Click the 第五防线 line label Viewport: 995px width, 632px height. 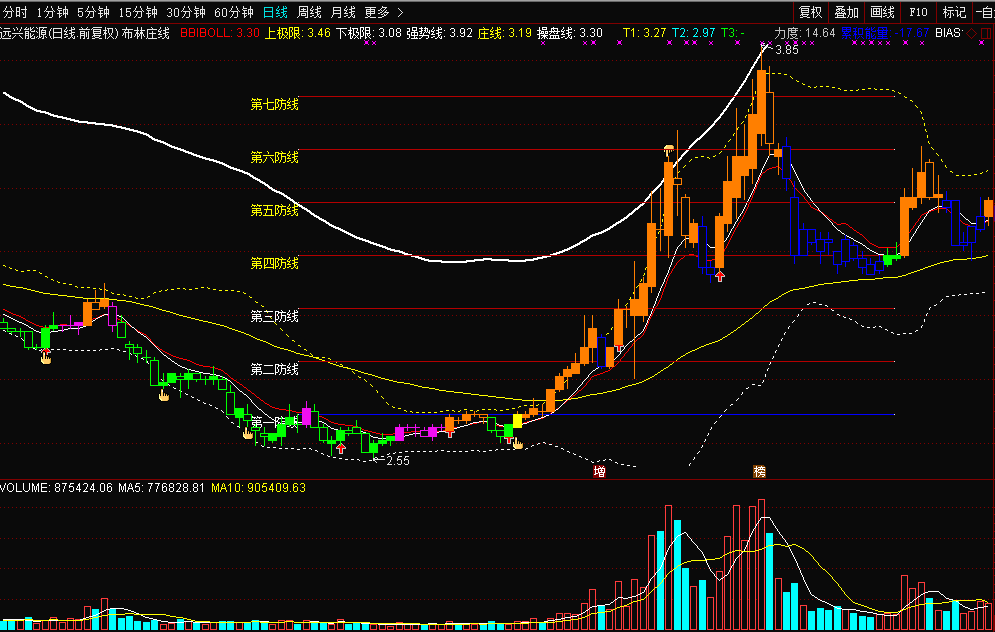[274, 210]
